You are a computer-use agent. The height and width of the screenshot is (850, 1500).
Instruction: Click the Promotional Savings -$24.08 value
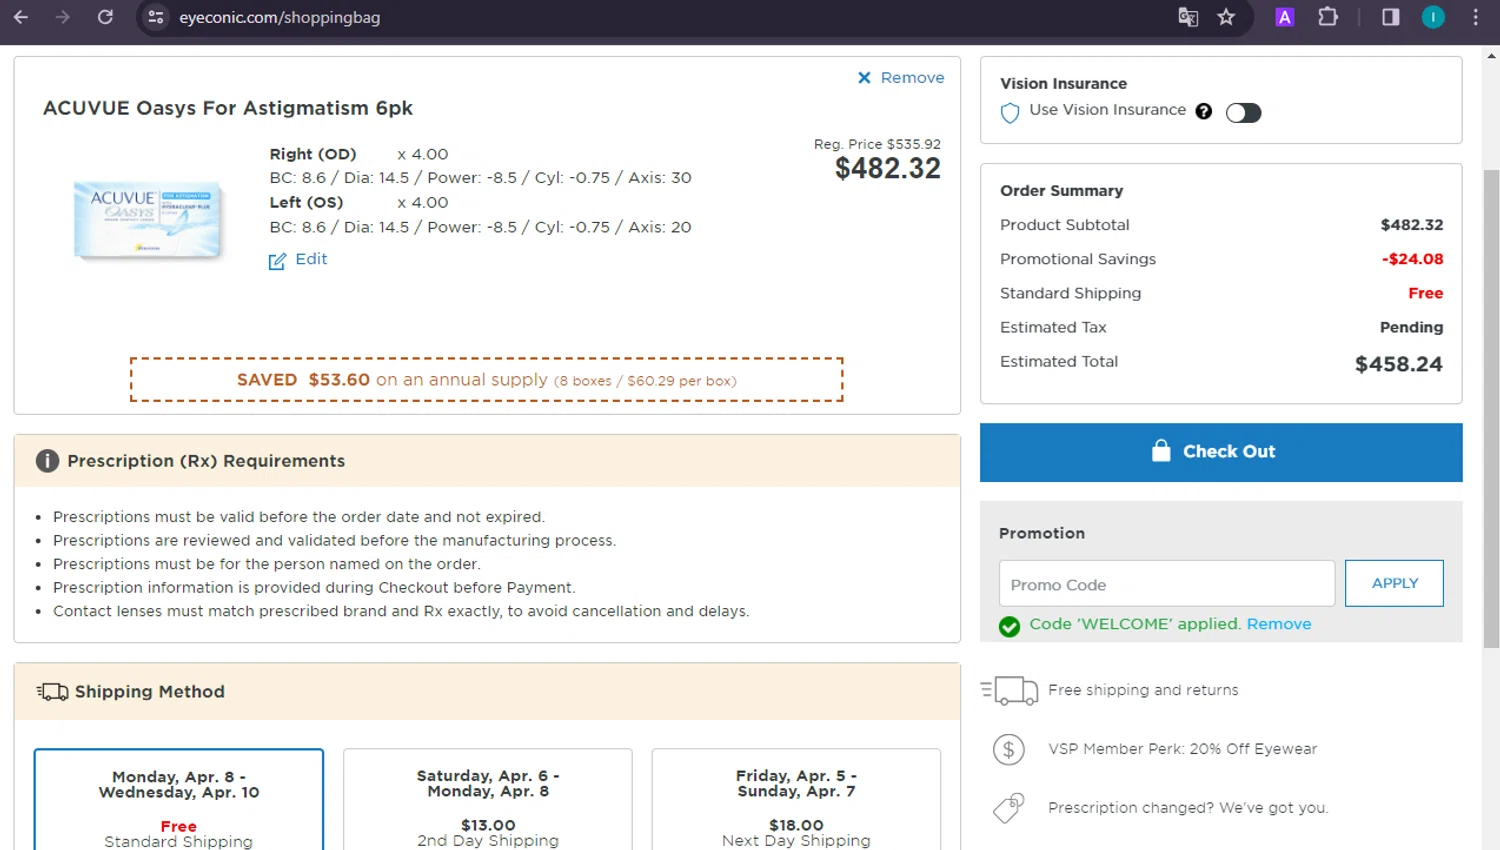[1412, 259]
